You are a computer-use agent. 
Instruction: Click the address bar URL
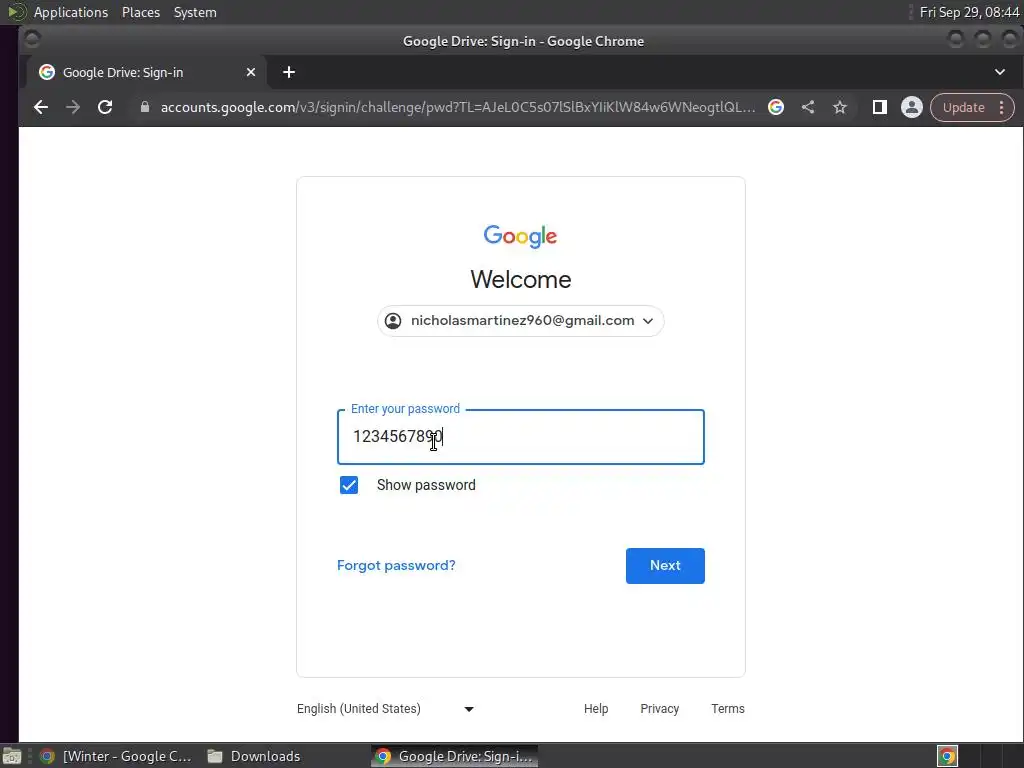(x=458, y=107)
